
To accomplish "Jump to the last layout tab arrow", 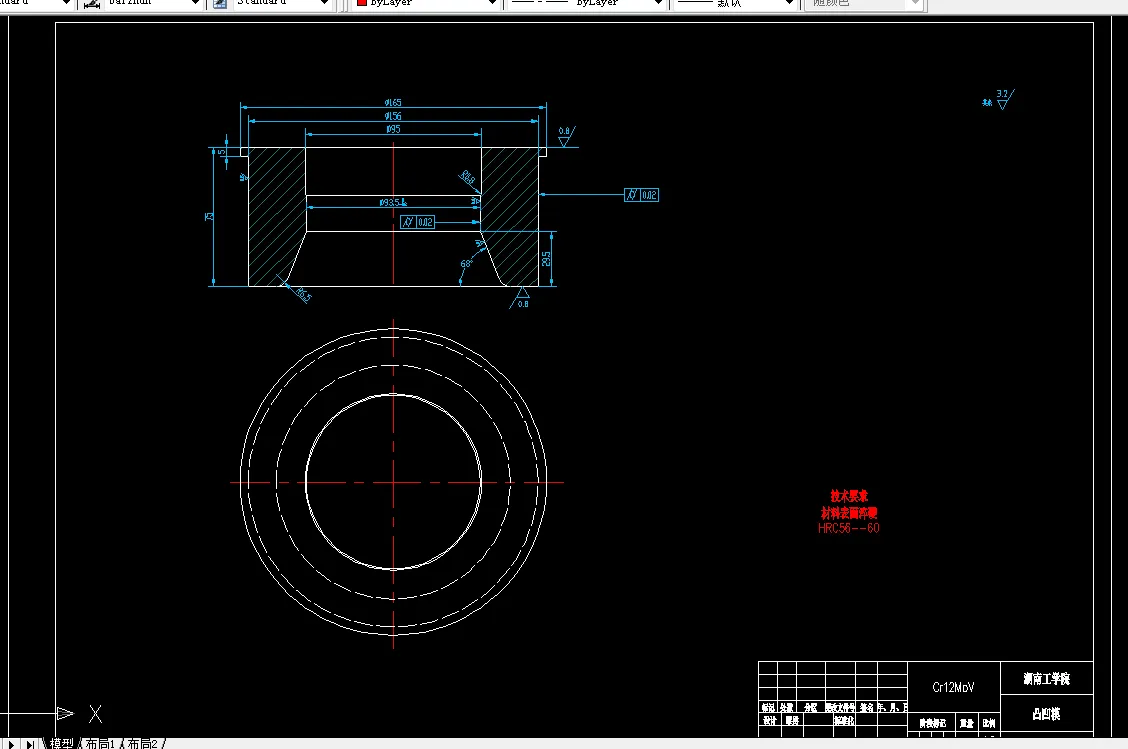I will (x=29, y=744).
